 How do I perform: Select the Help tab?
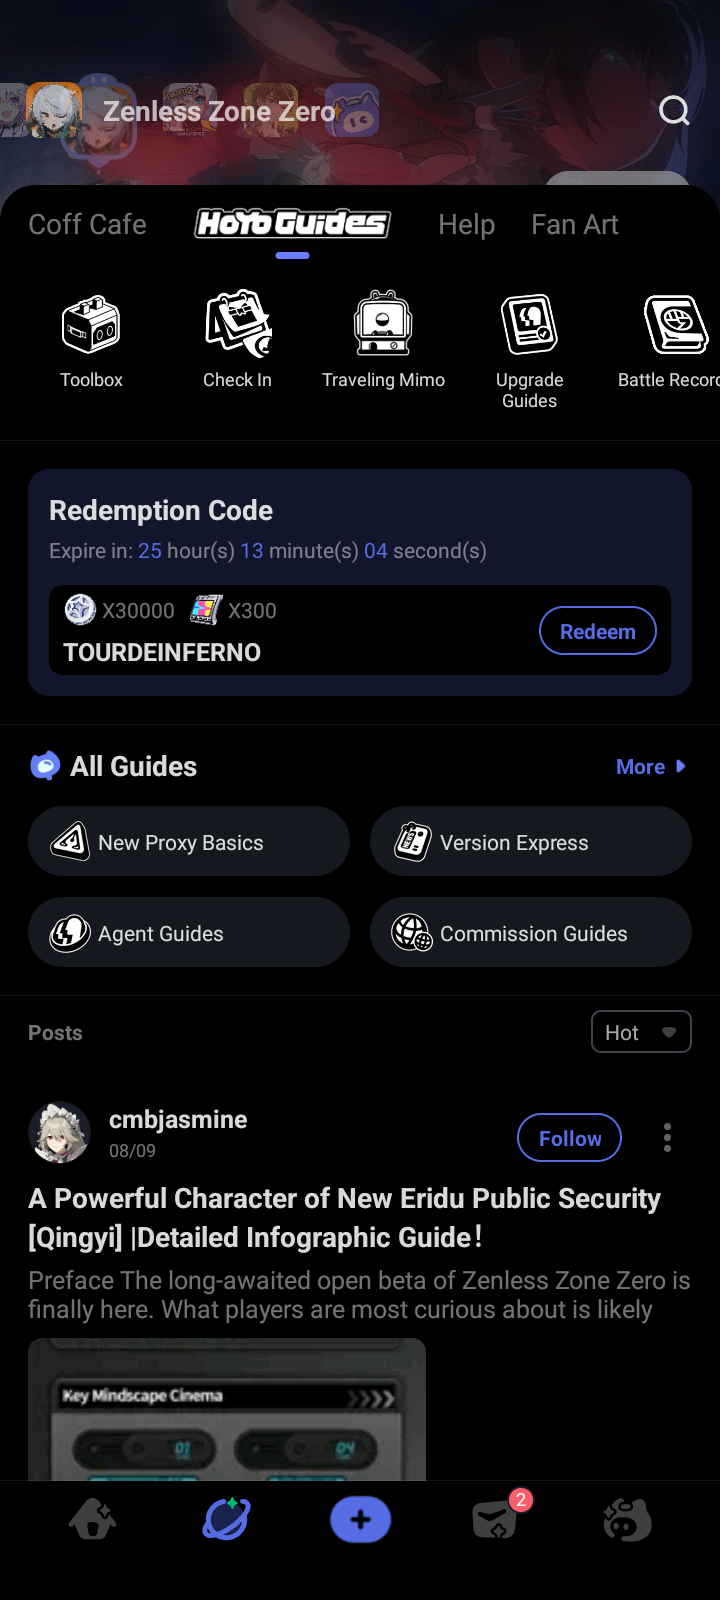point(466,225)
